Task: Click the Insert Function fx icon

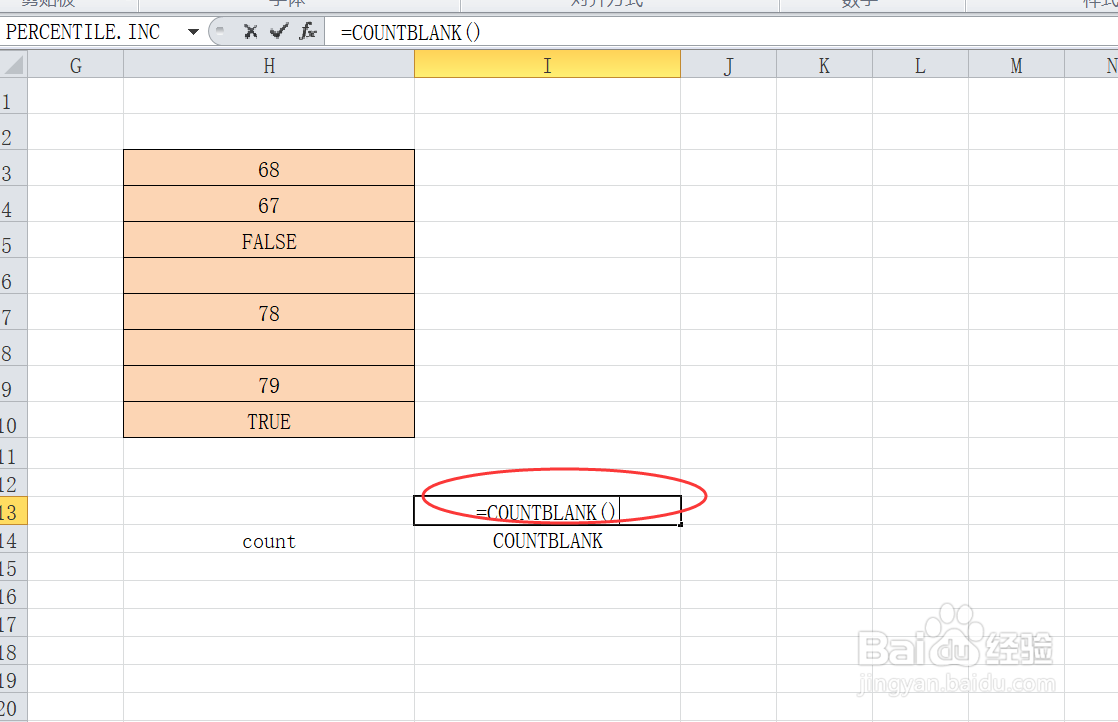Action: 308,31
